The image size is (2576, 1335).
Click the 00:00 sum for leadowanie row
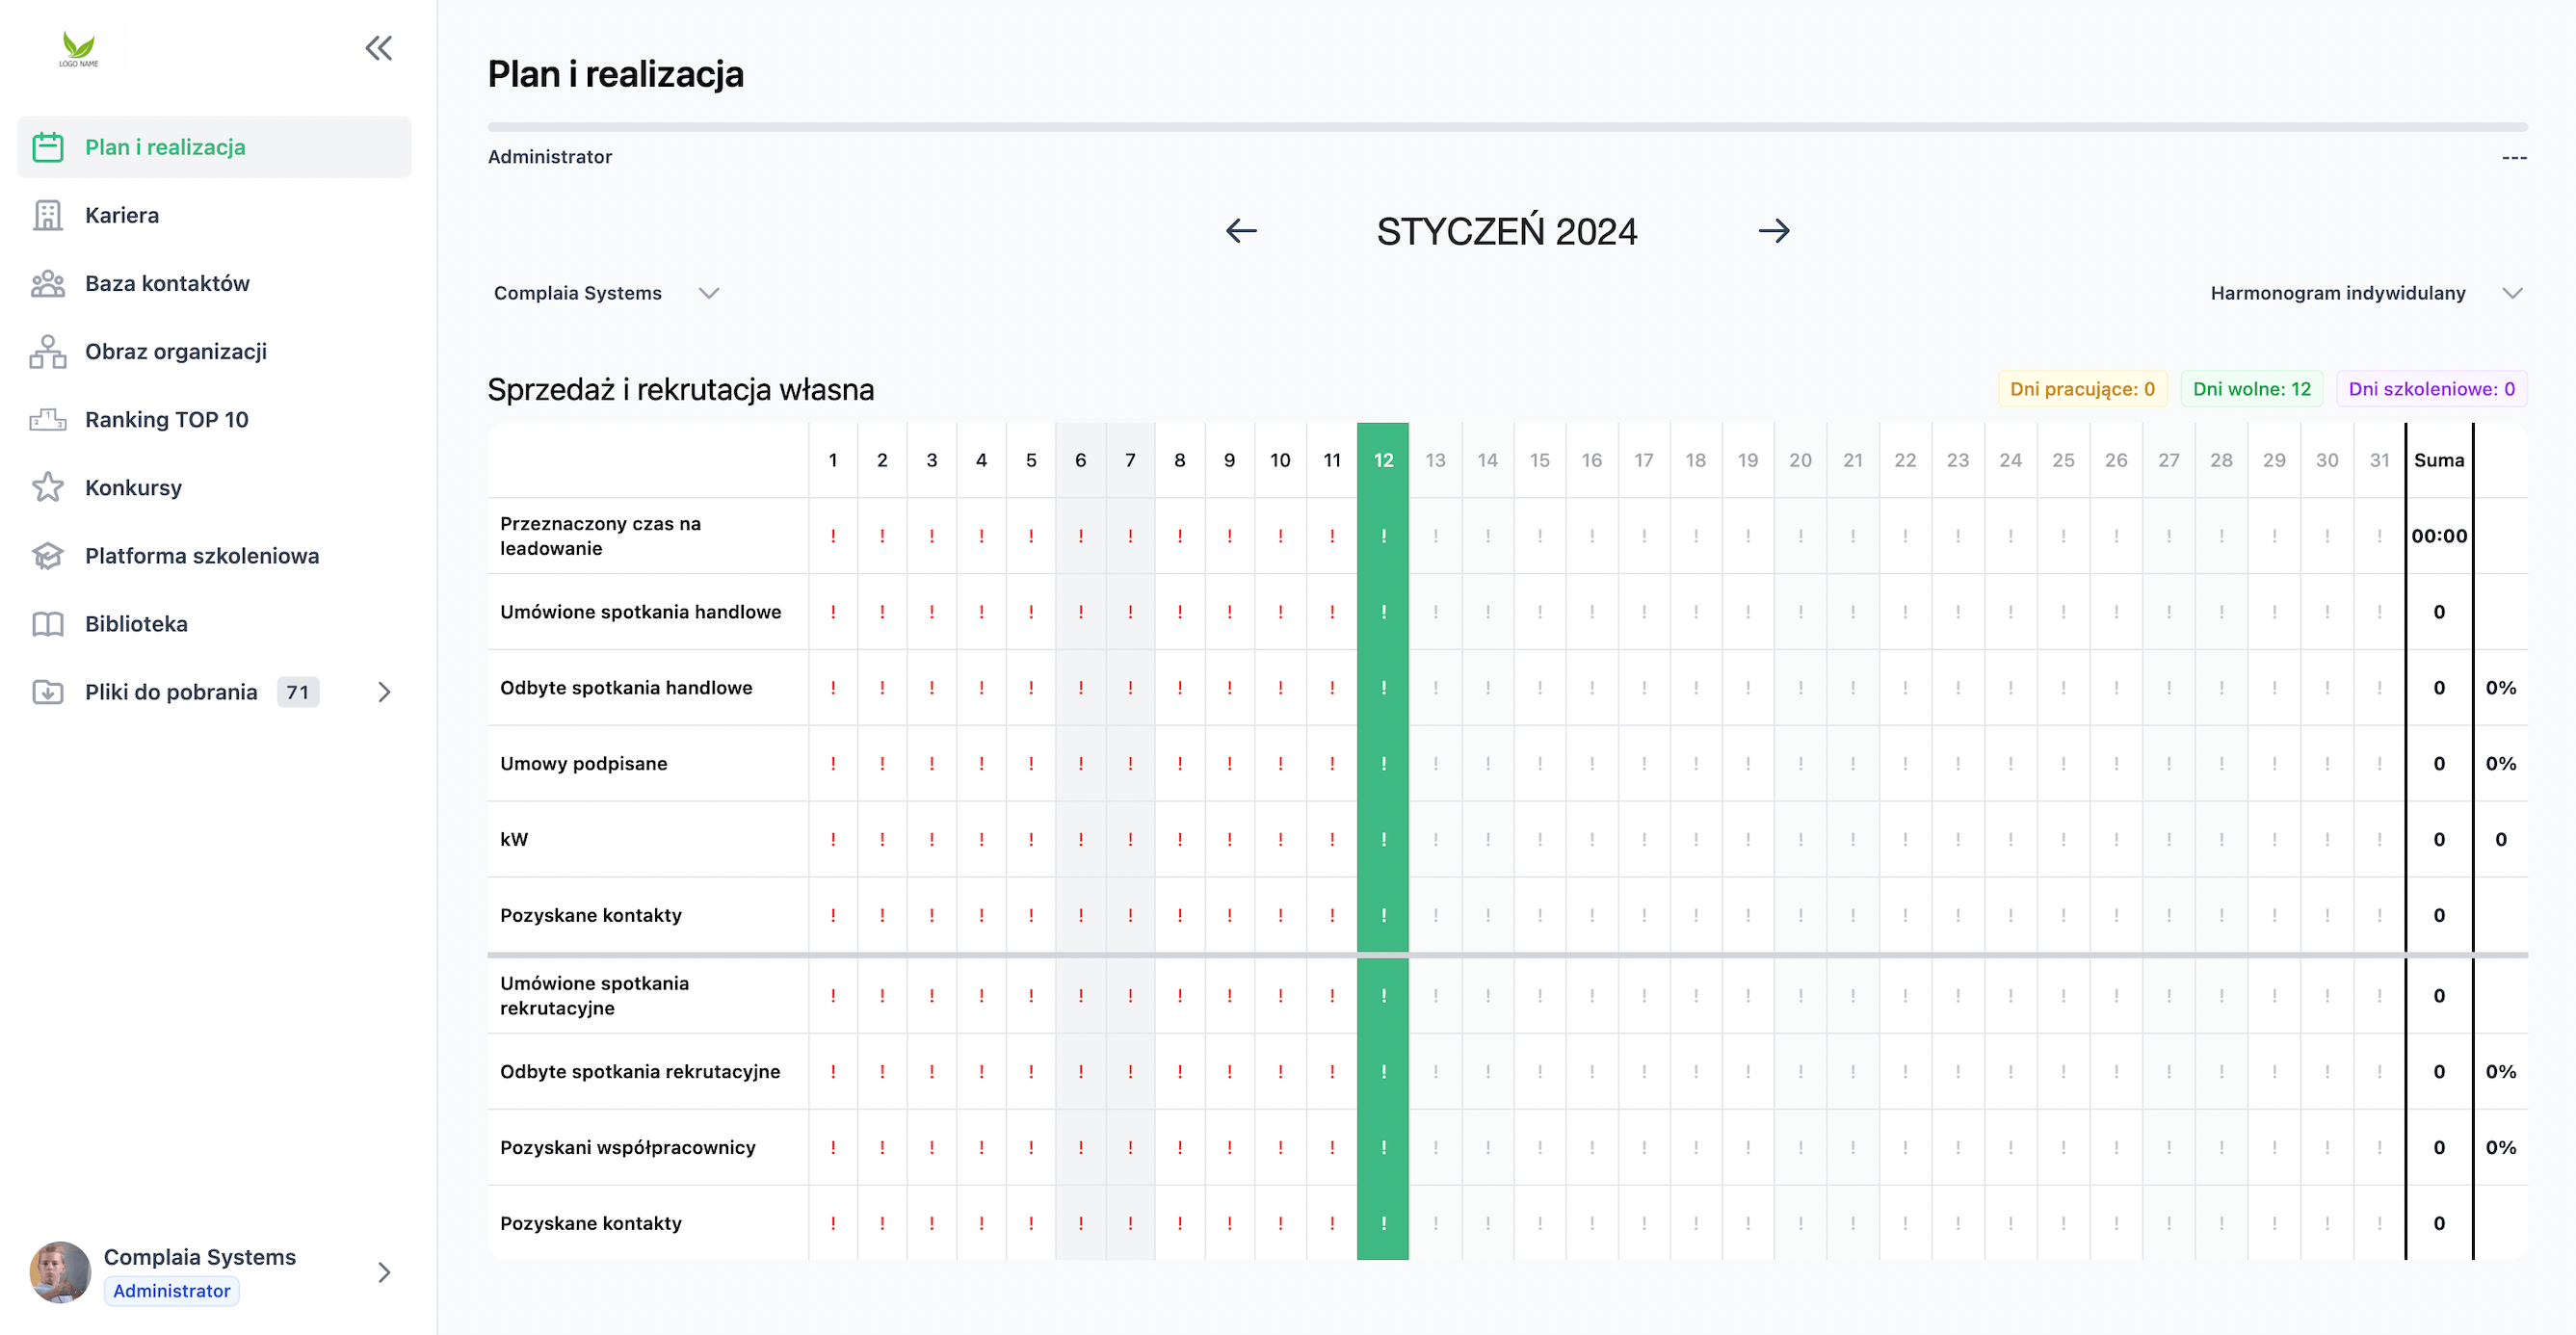pos(2439,536)
